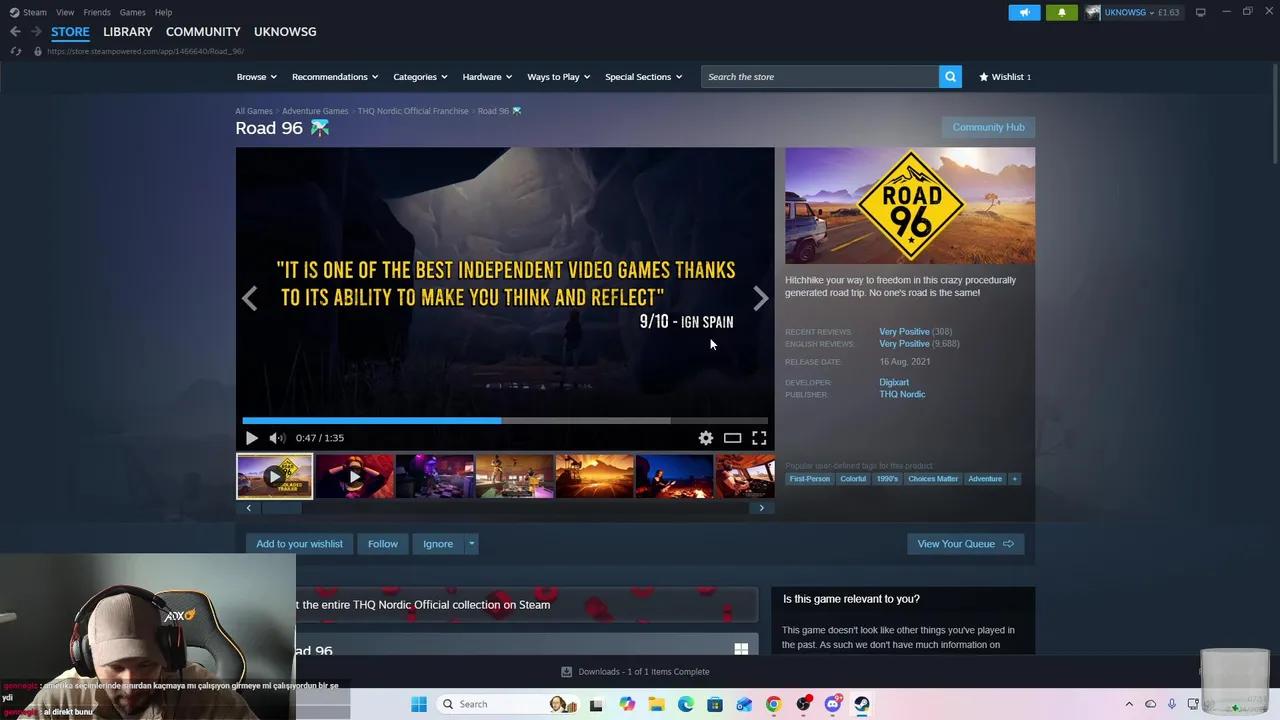Open Chrome from the taskbar
This screenshot has width=1280, height=720.
[773, 704]
